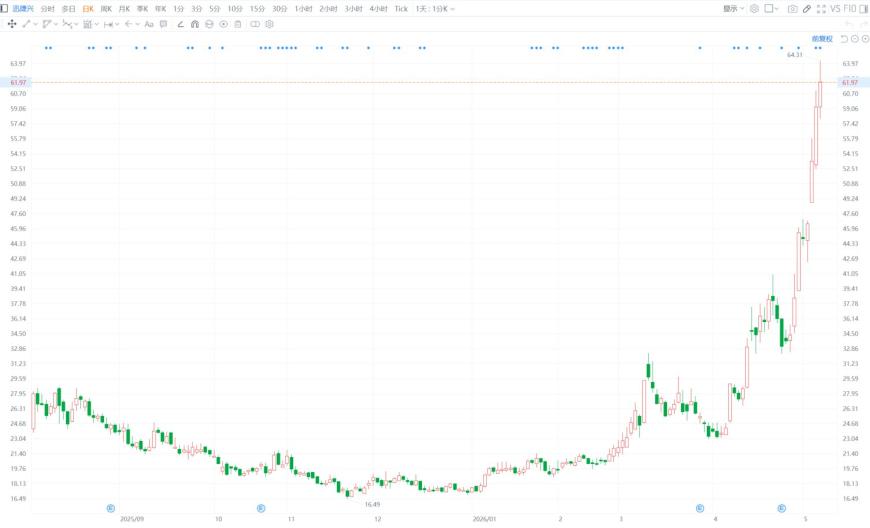Viewport: 870px width, 528px height.
Task: Open the F10 company info
Action: 849,9
